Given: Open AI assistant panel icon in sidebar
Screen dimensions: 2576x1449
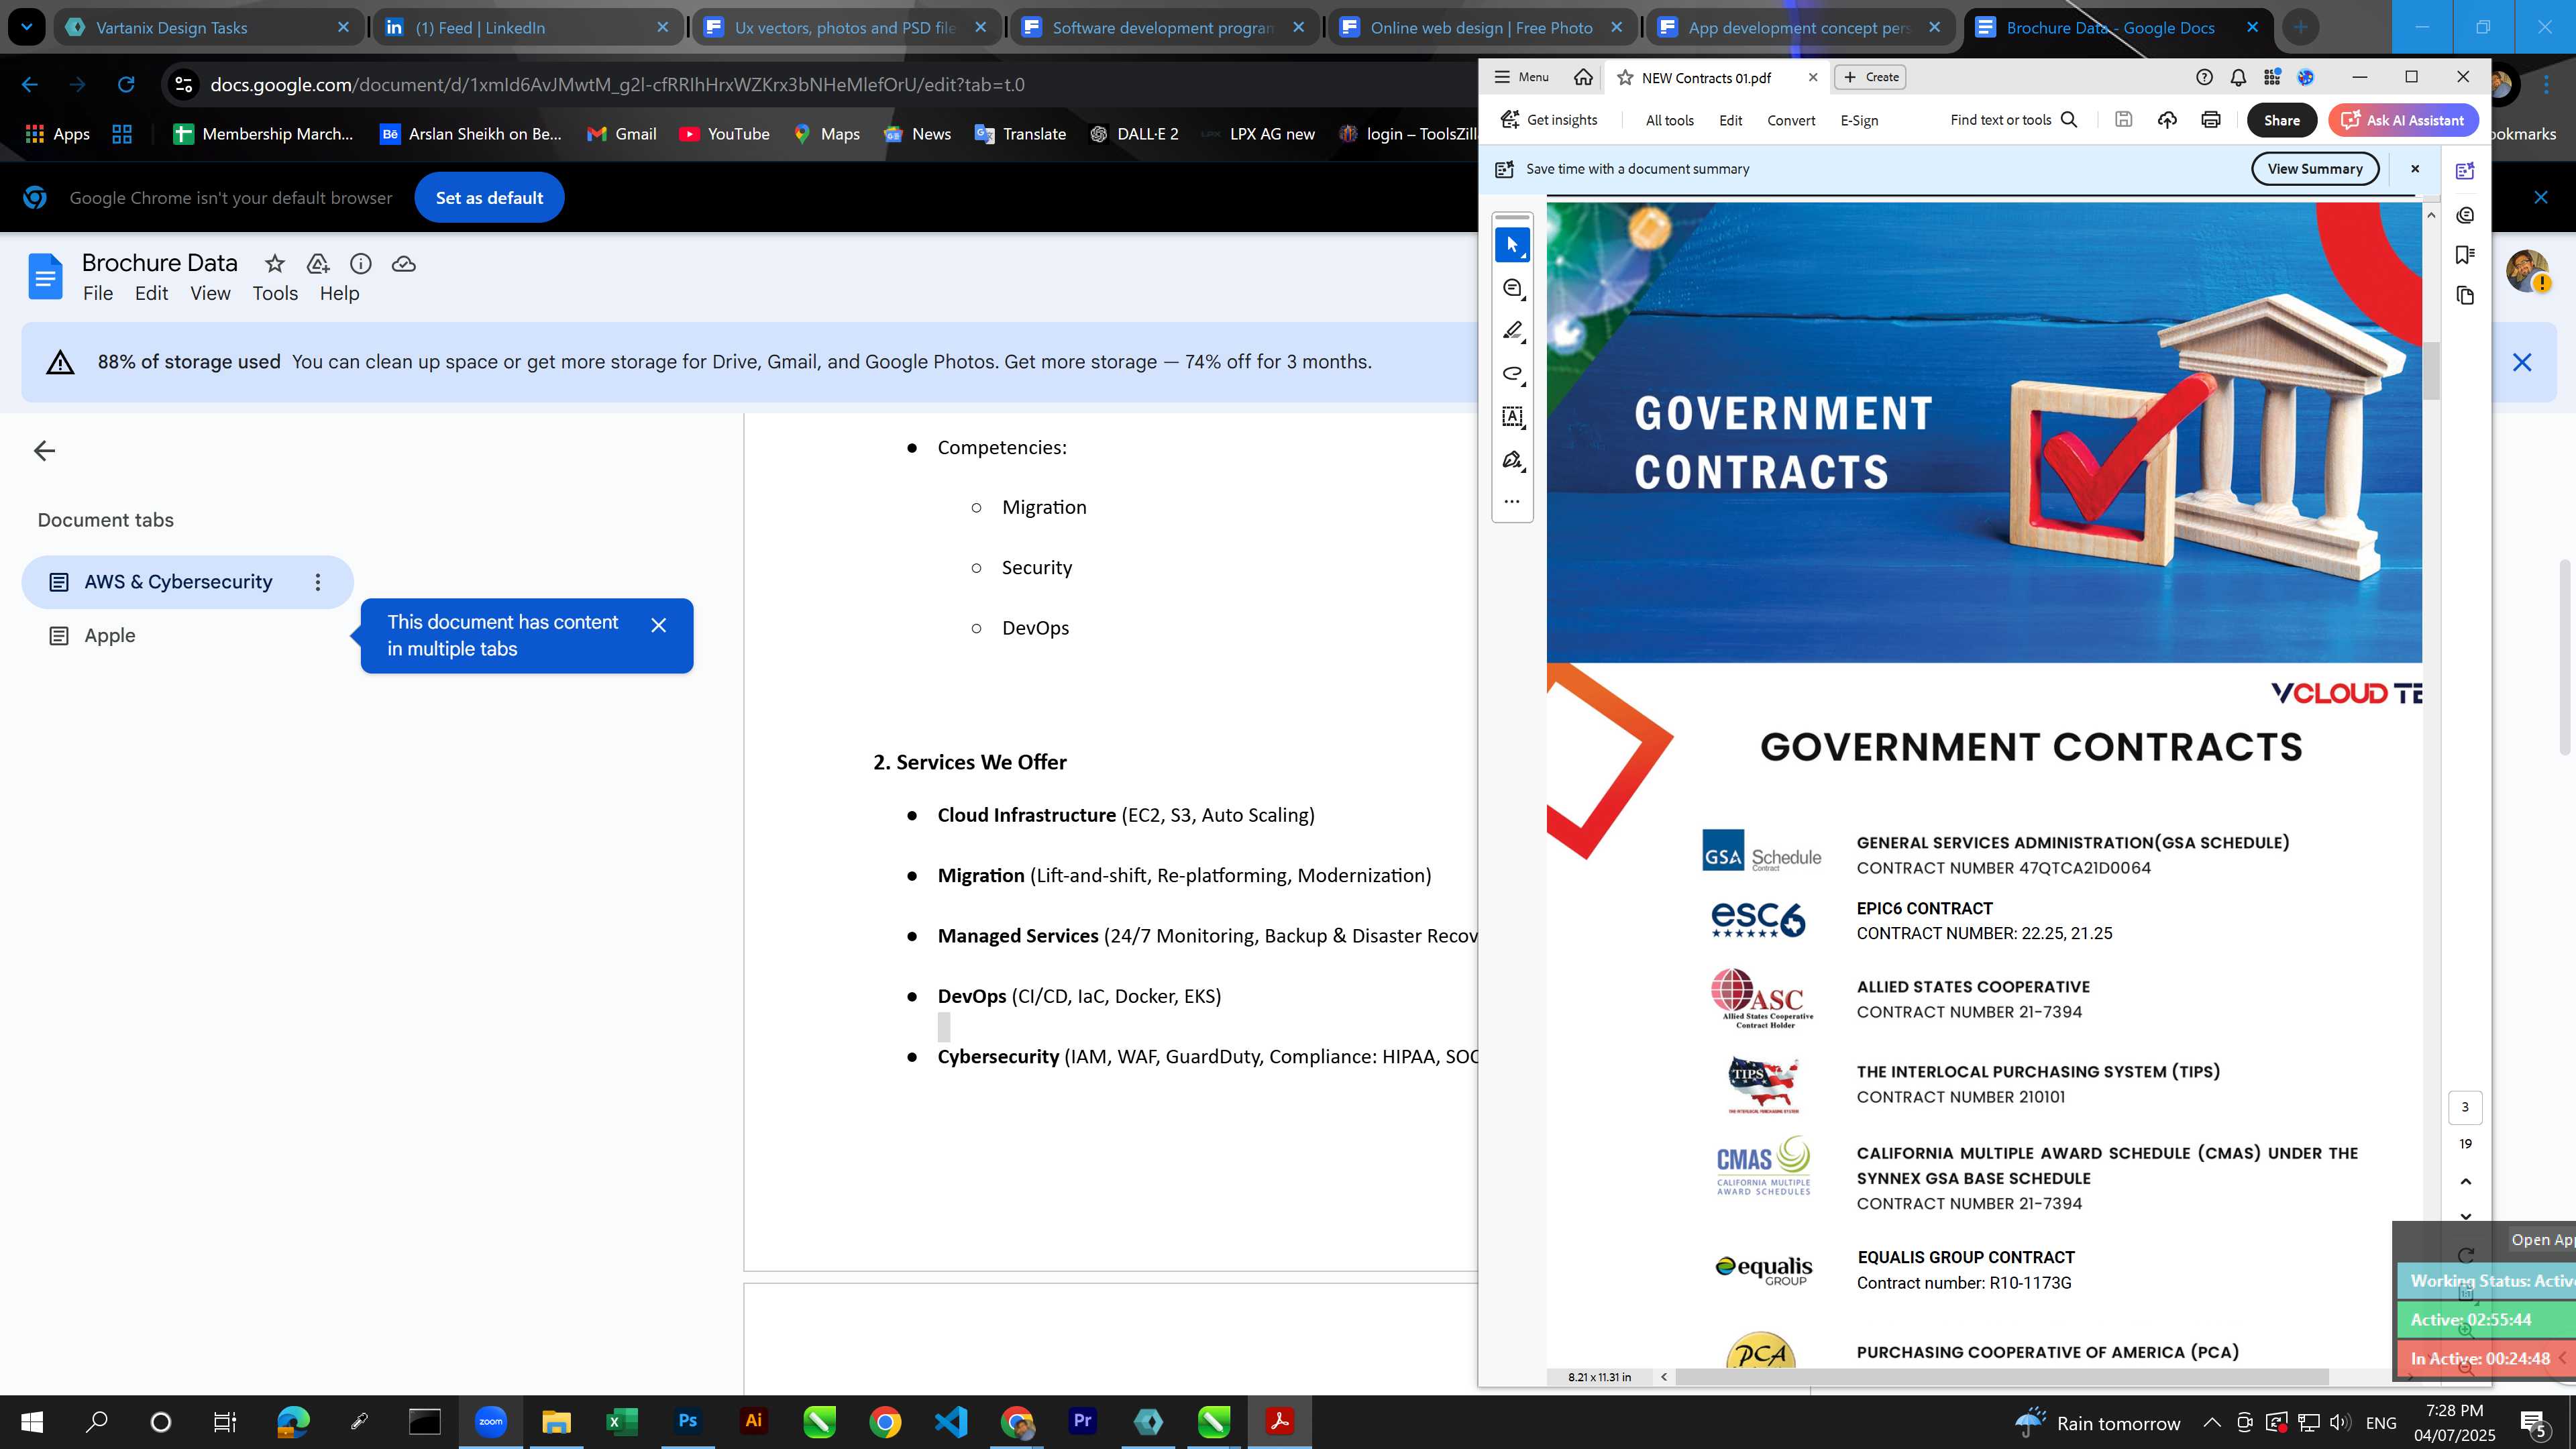Looking at the screenshot, I should 2465,171.
